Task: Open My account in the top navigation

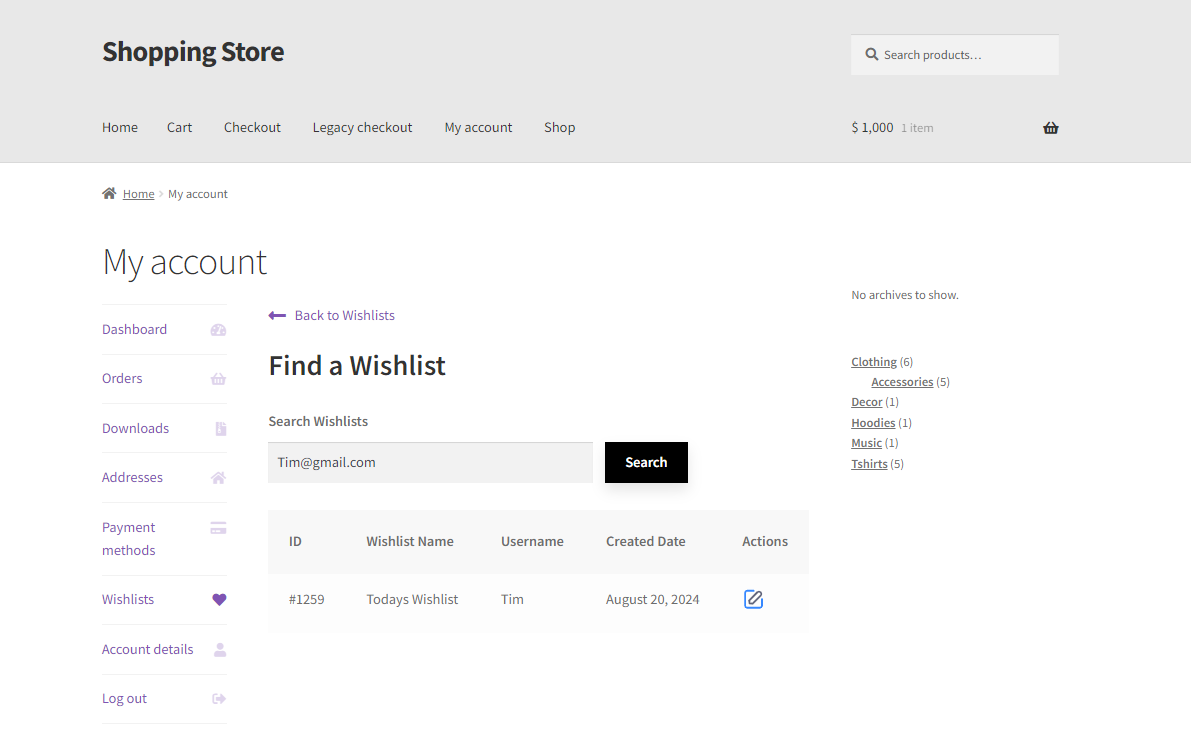Action: point(479,128)
